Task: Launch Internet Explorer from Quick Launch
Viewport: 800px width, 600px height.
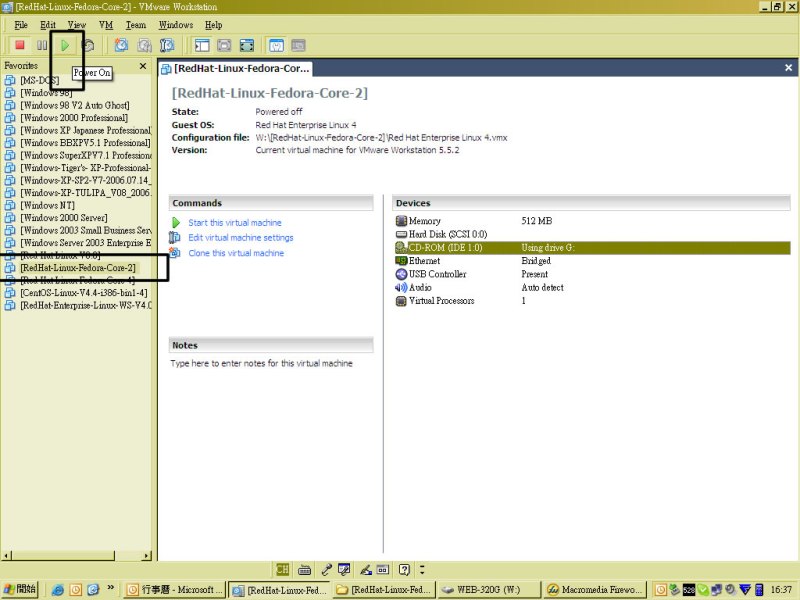Action: (x=58, y=590)
